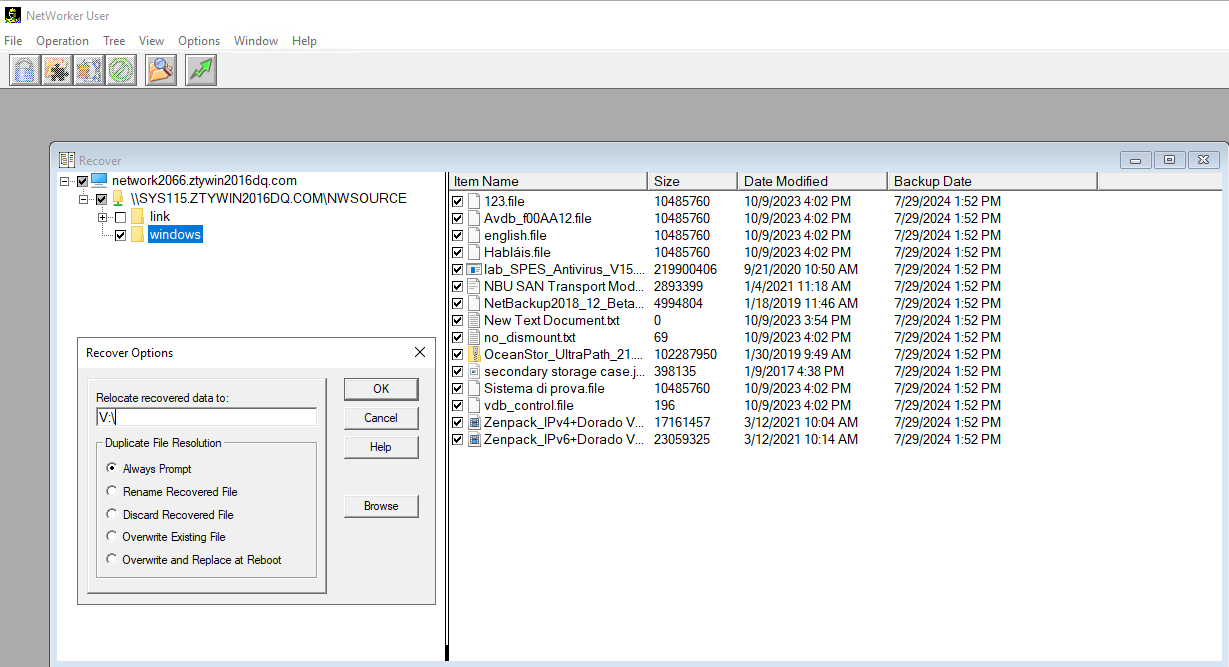Click the icon of Zenpack_IPv4+Dorado
Viewport: 1229px width, 667px height.
(x=474, y=422)
